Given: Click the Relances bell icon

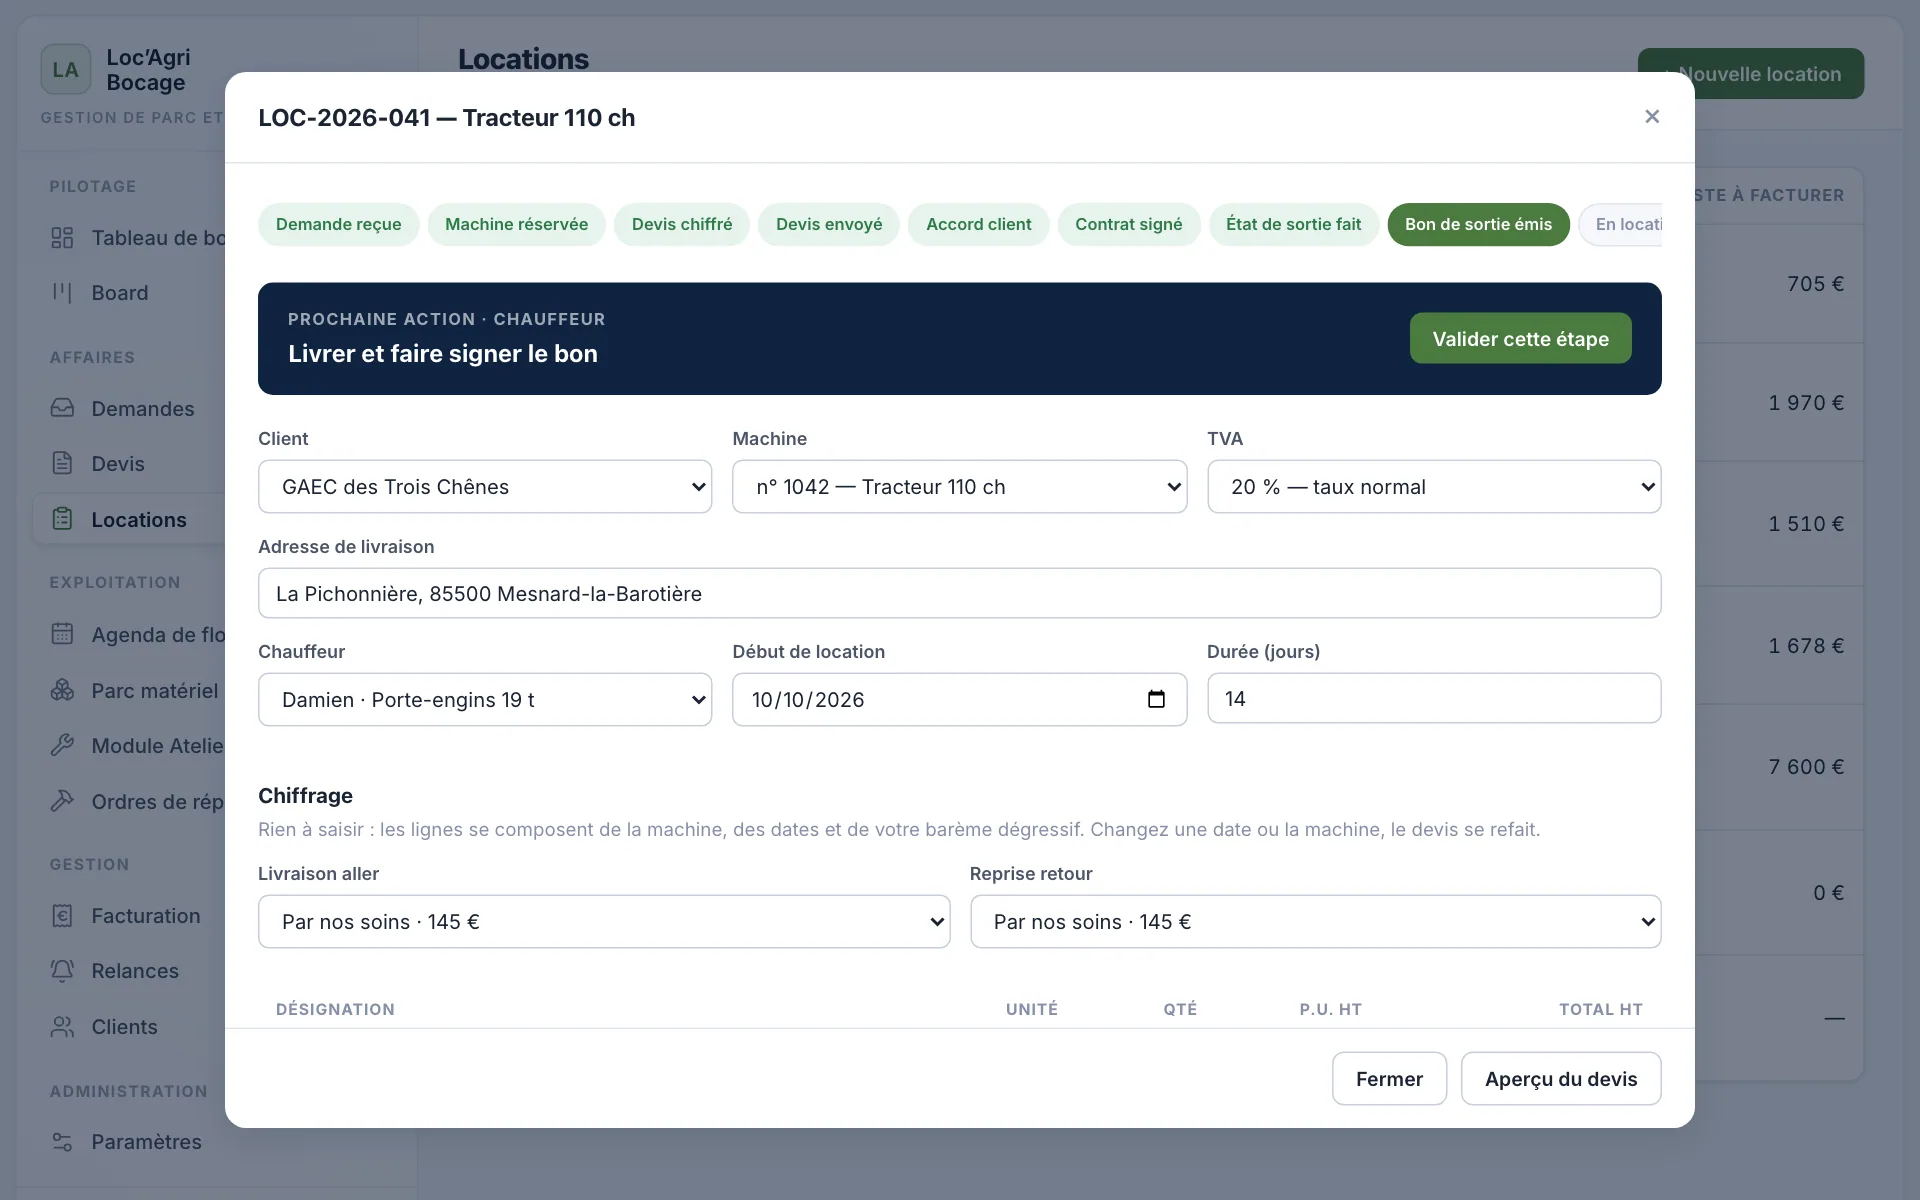Looking at the screenshot, I should click(62, 970).
